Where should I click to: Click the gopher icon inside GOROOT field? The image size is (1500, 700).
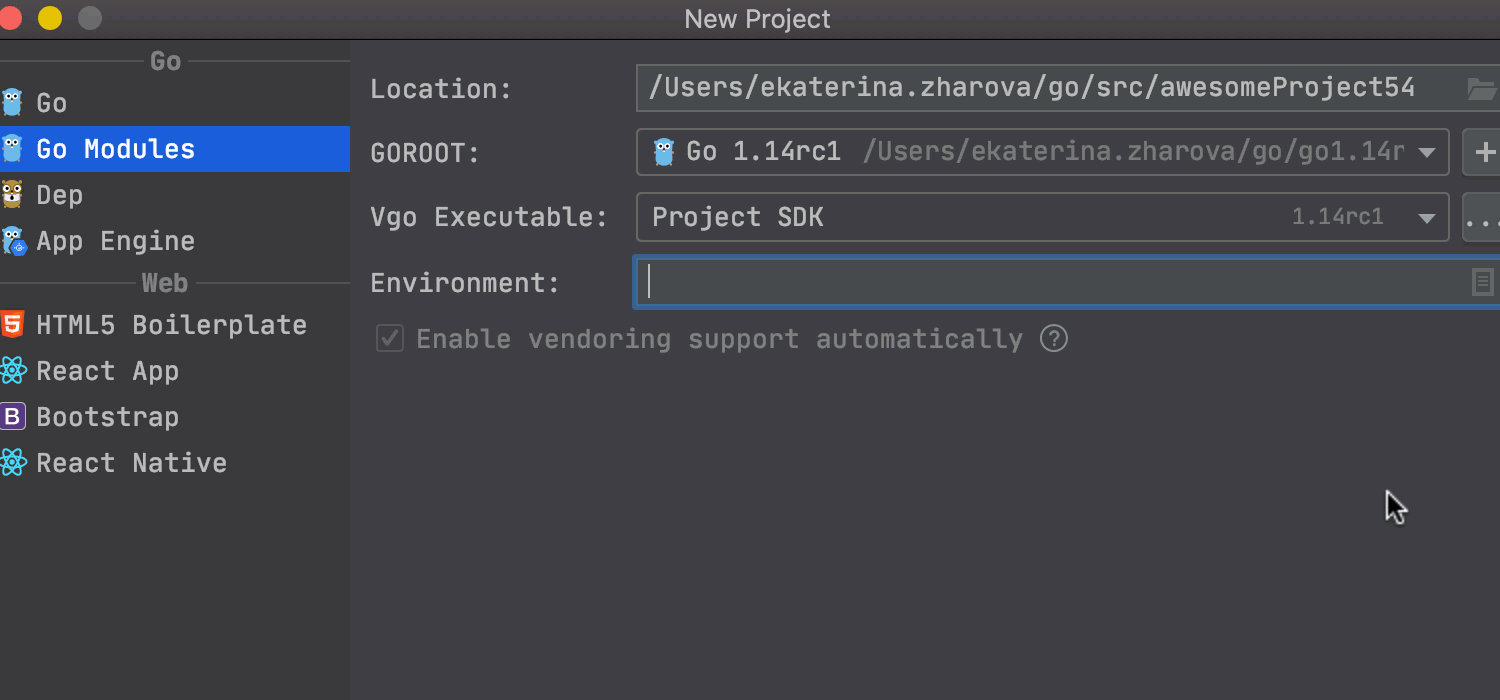click(664, 152)
